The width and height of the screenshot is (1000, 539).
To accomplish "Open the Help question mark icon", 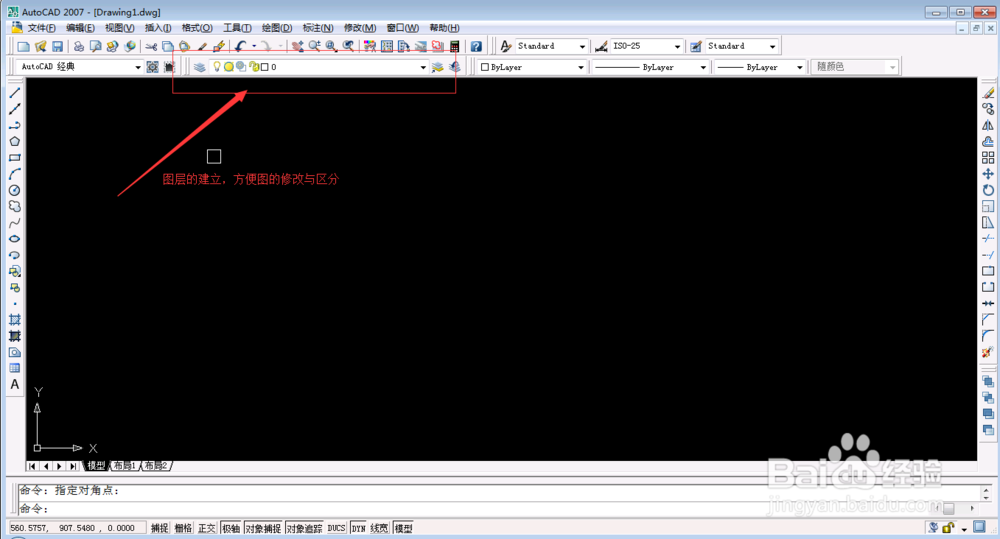I will coord(476,46).
